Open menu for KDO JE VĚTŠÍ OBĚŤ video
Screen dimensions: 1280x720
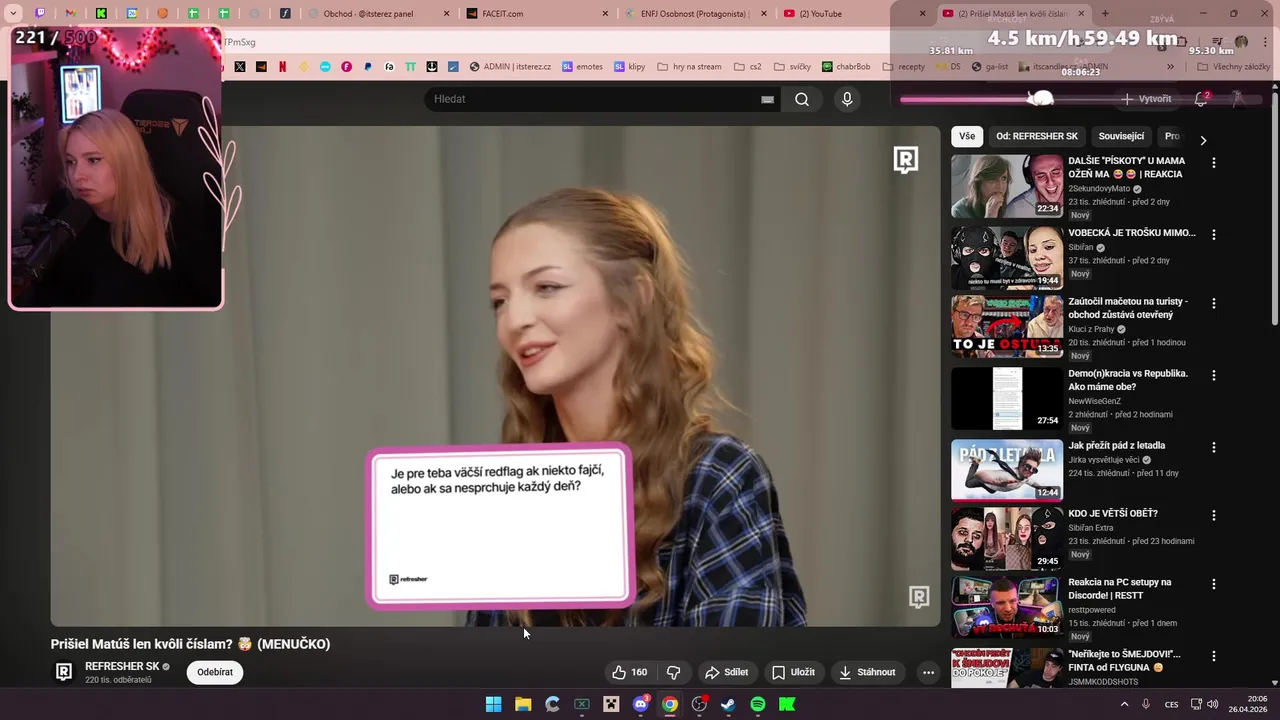coord(1214,515)
